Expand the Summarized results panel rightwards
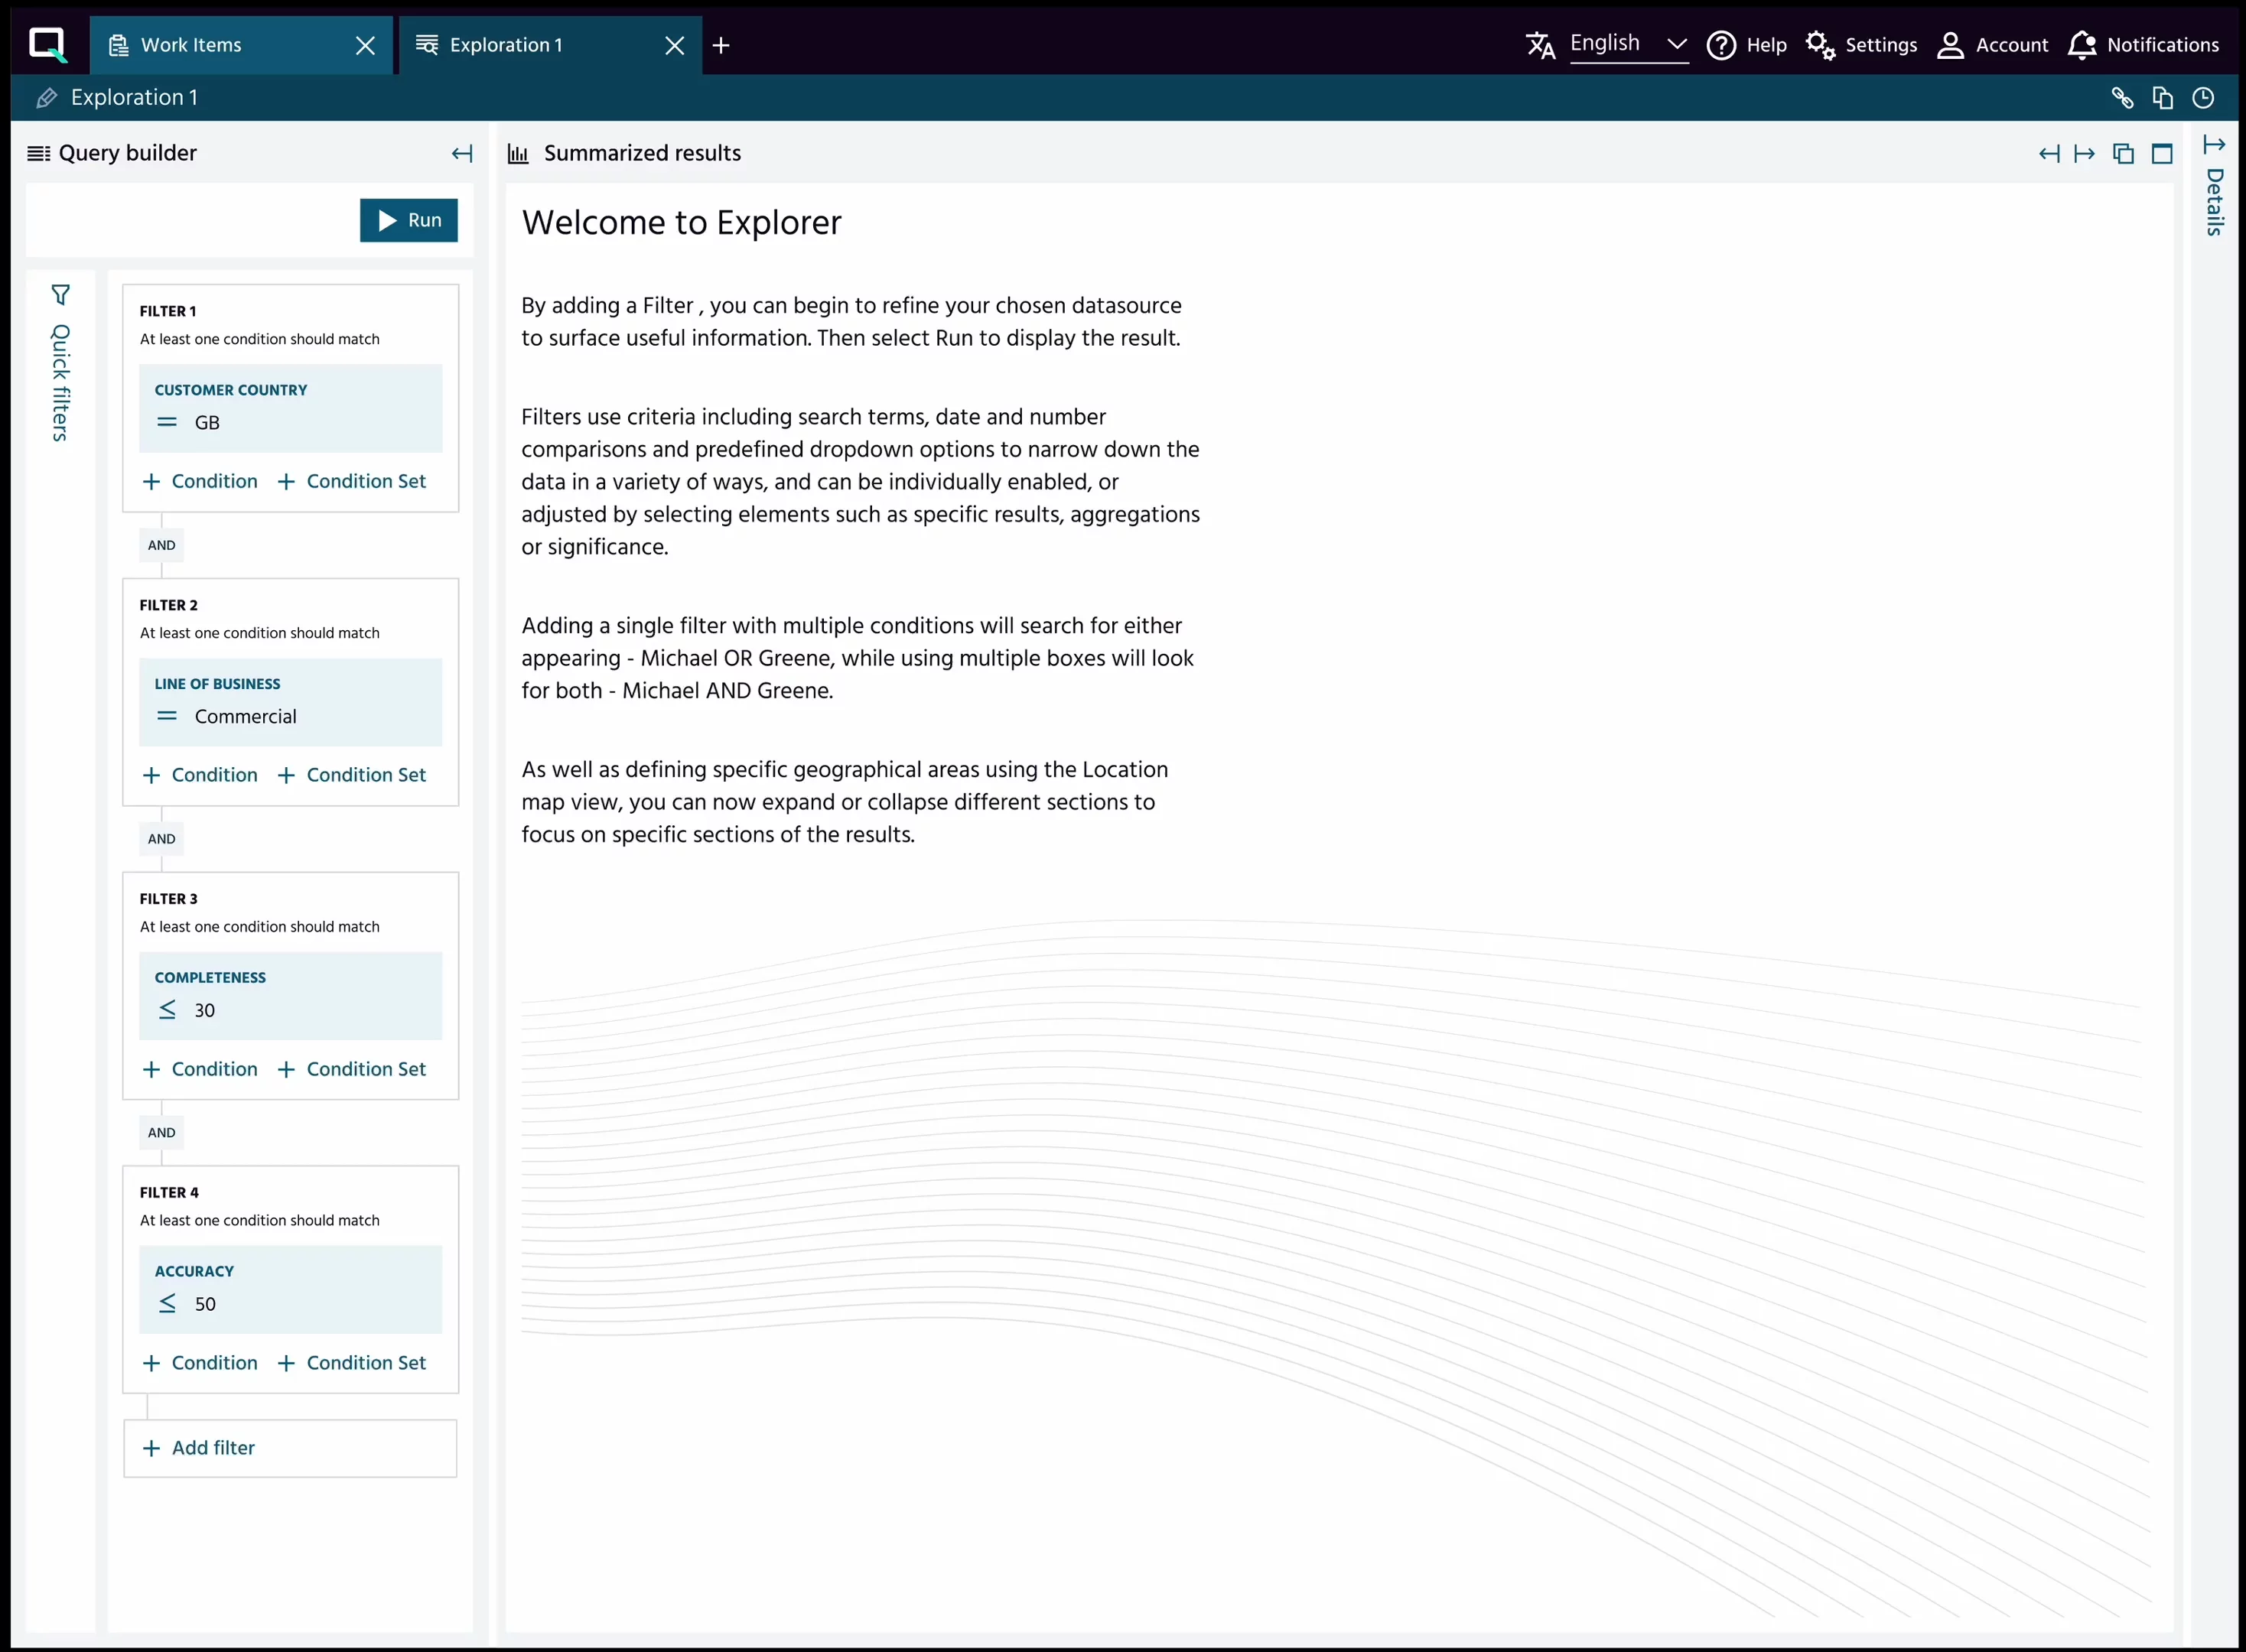 click(2084, 154)
